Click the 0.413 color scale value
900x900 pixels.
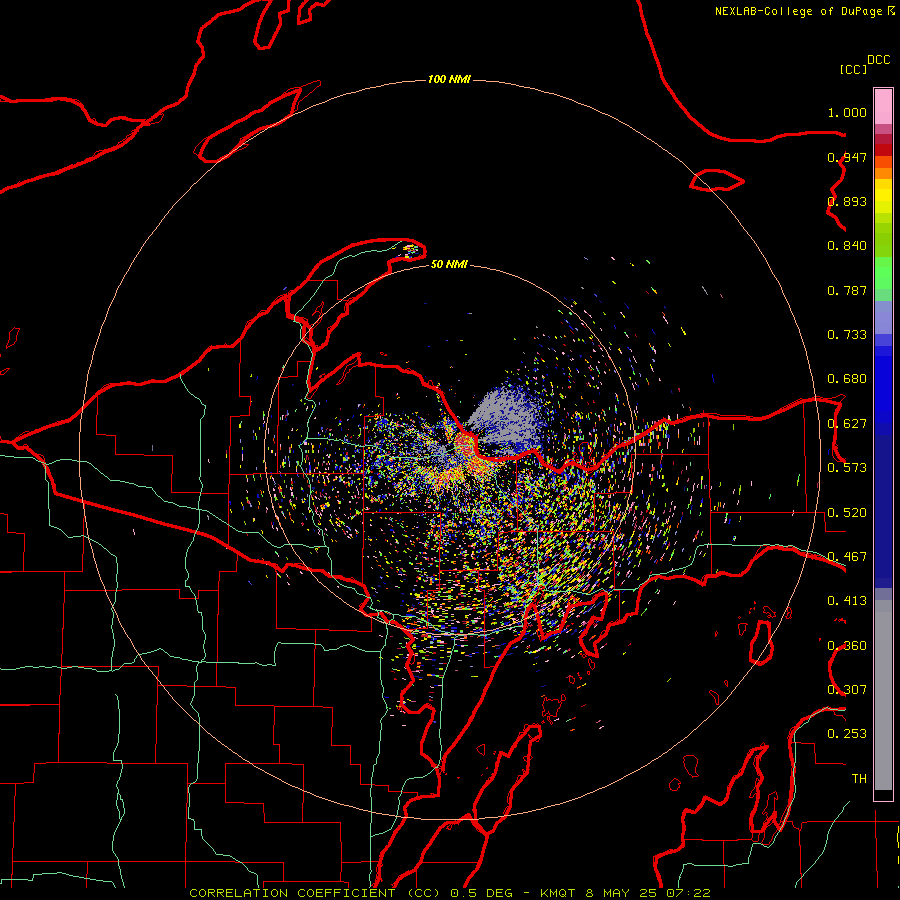coord(847,601)
